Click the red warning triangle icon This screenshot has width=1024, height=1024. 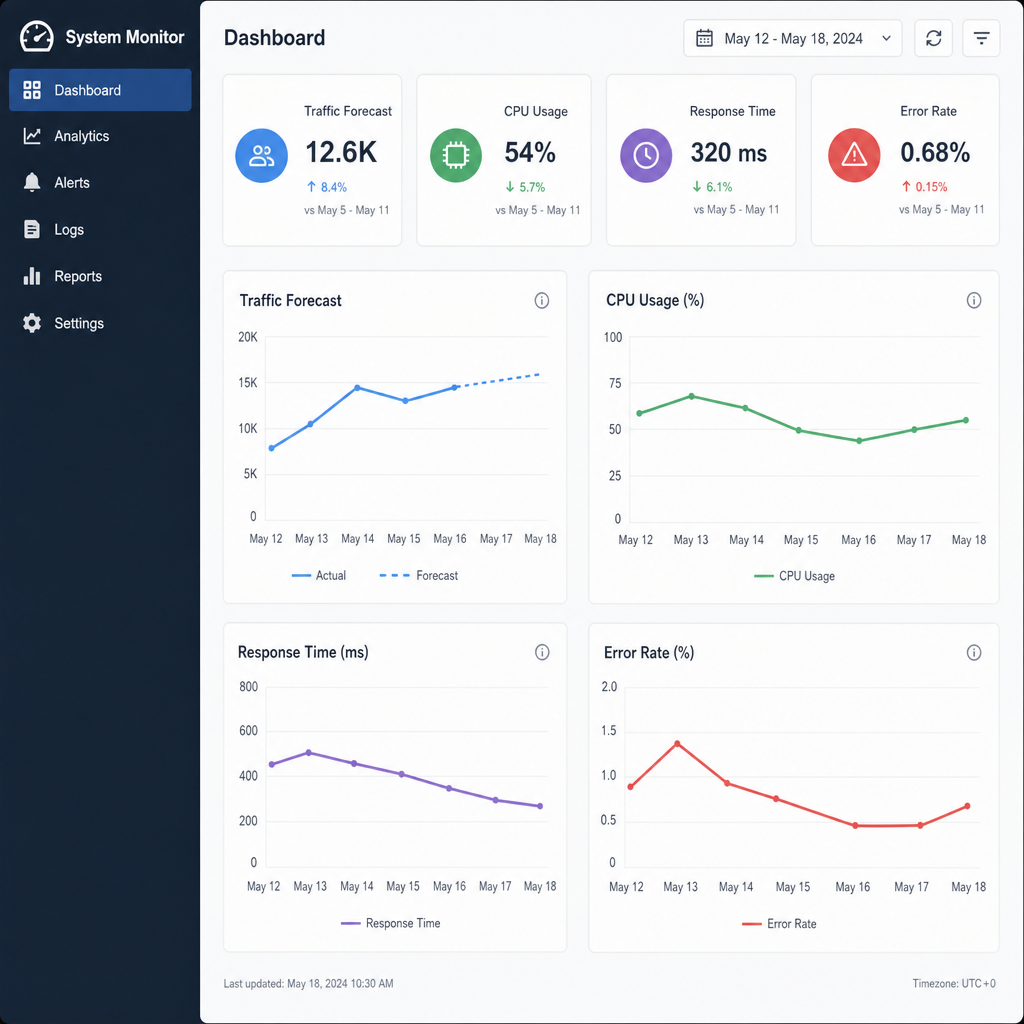(854, 155)
